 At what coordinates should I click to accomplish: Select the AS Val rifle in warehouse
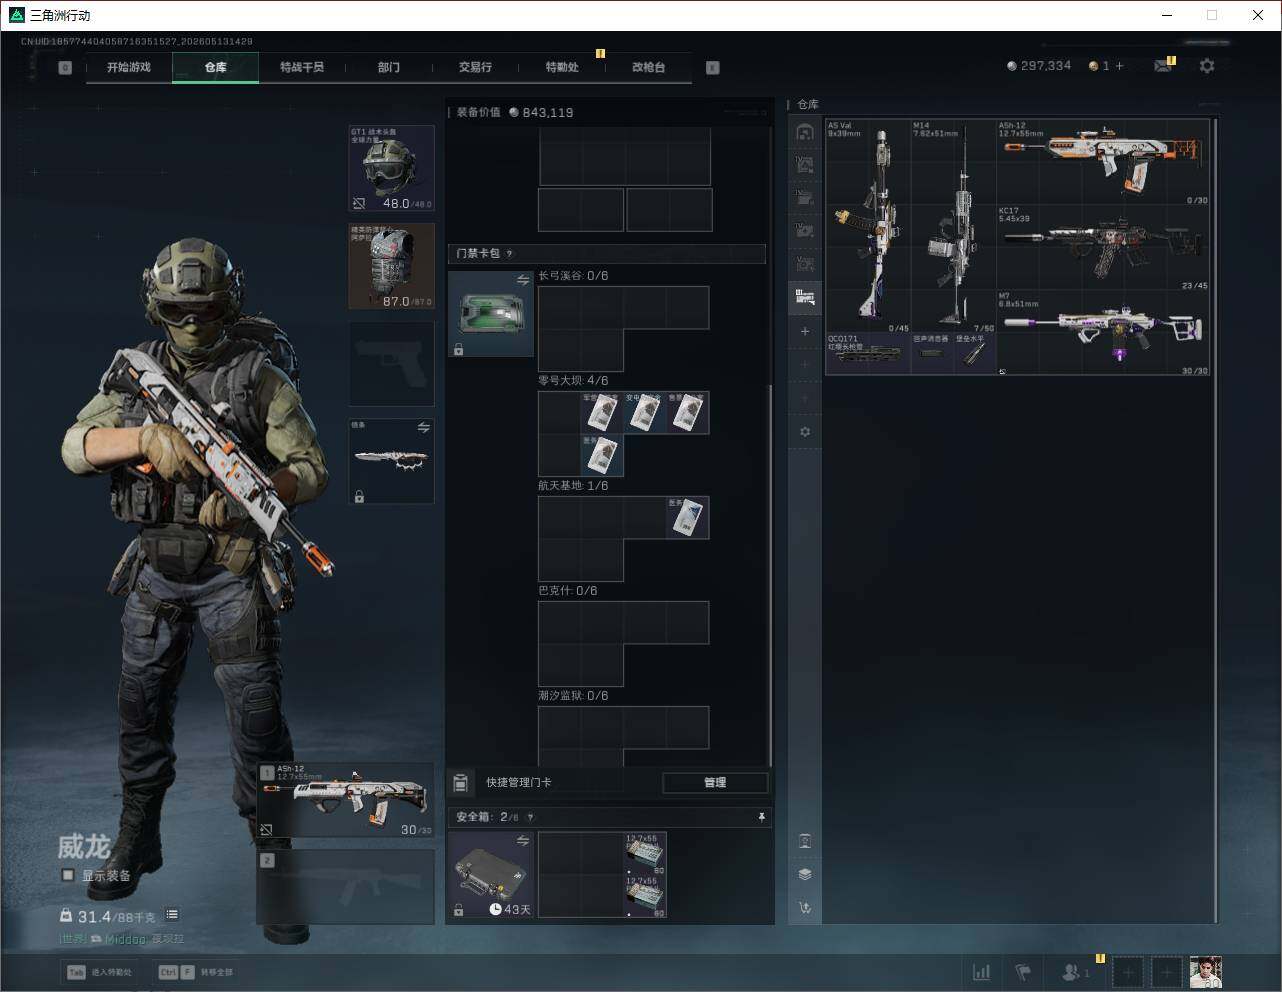point(868,227)
